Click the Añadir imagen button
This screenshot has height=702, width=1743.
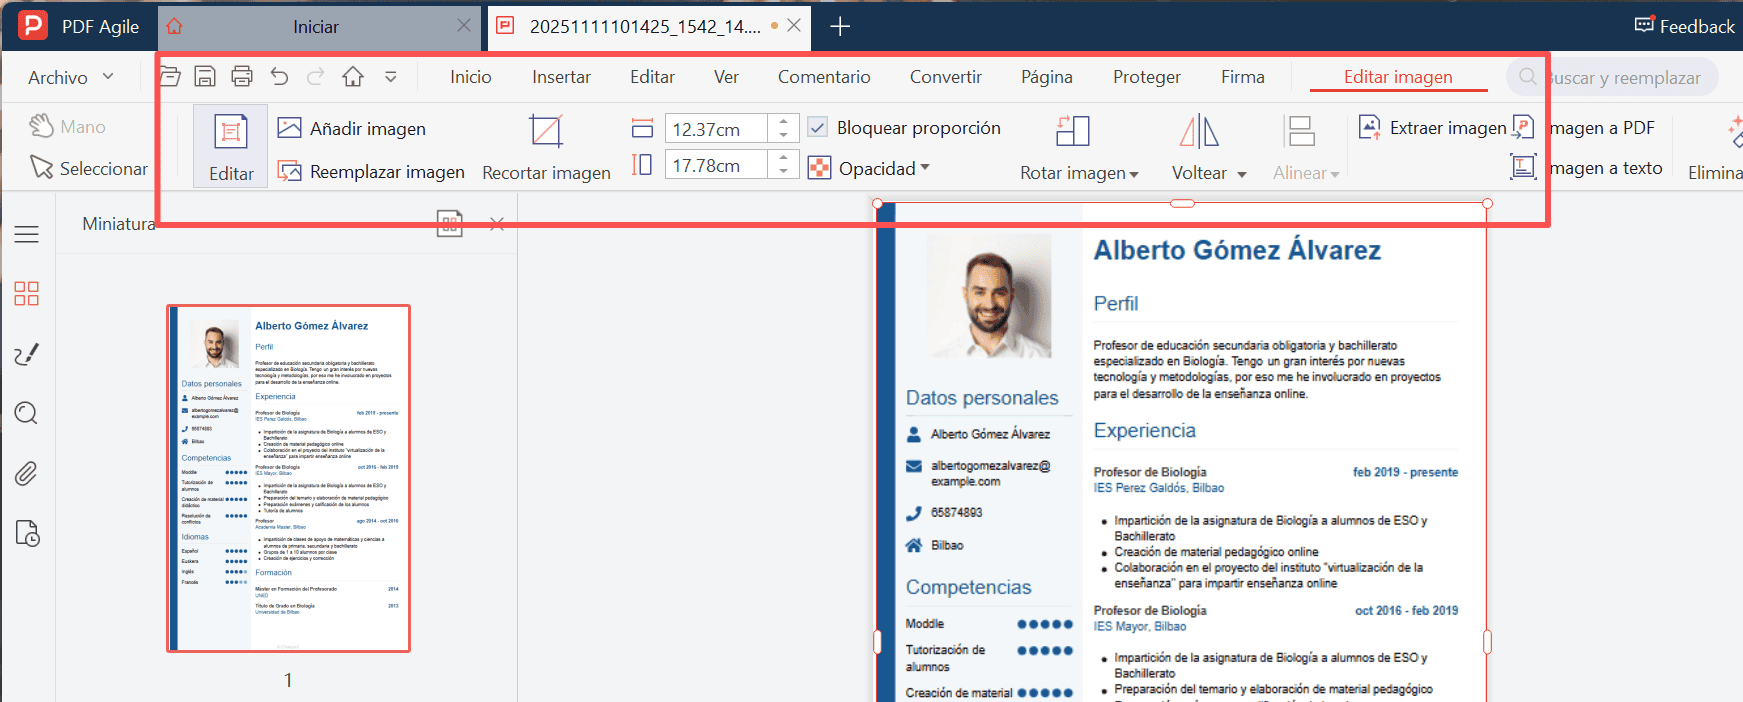[352, 128]
